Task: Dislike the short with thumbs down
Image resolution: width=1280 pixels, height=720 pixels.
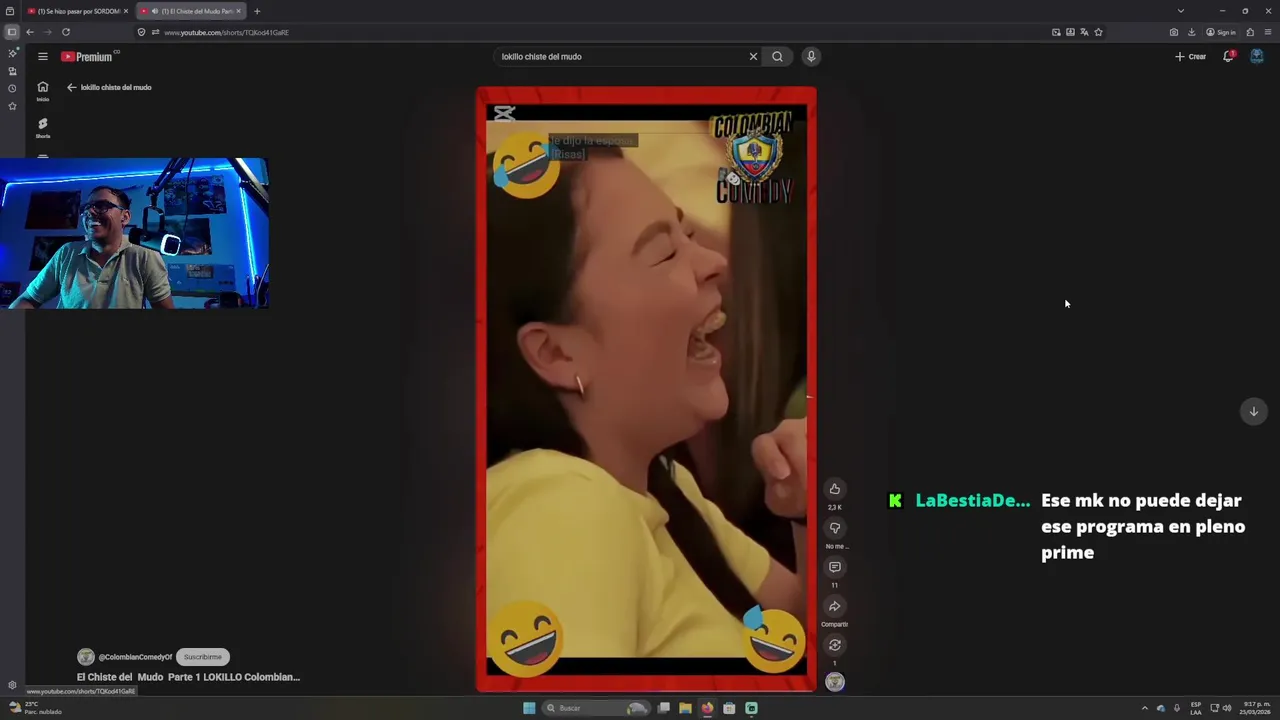Action: [834, 528]
